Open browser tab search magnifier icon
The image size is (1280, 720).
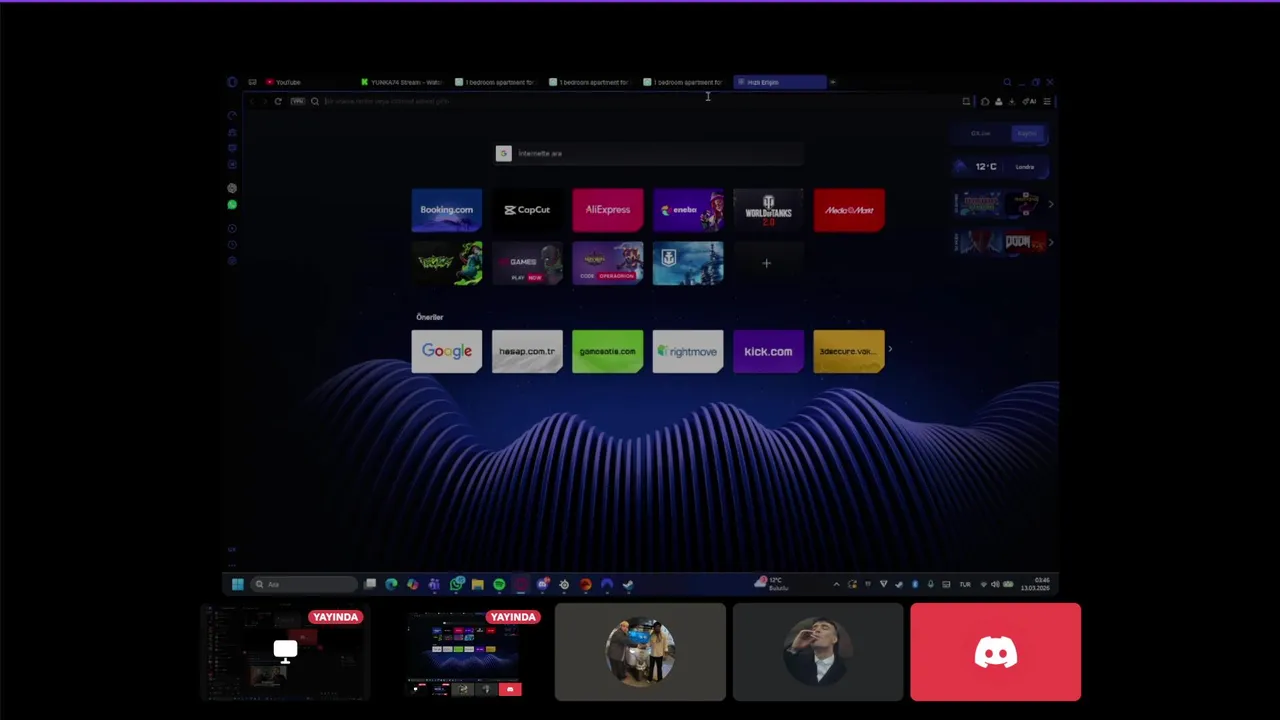tap(1007, 82)
